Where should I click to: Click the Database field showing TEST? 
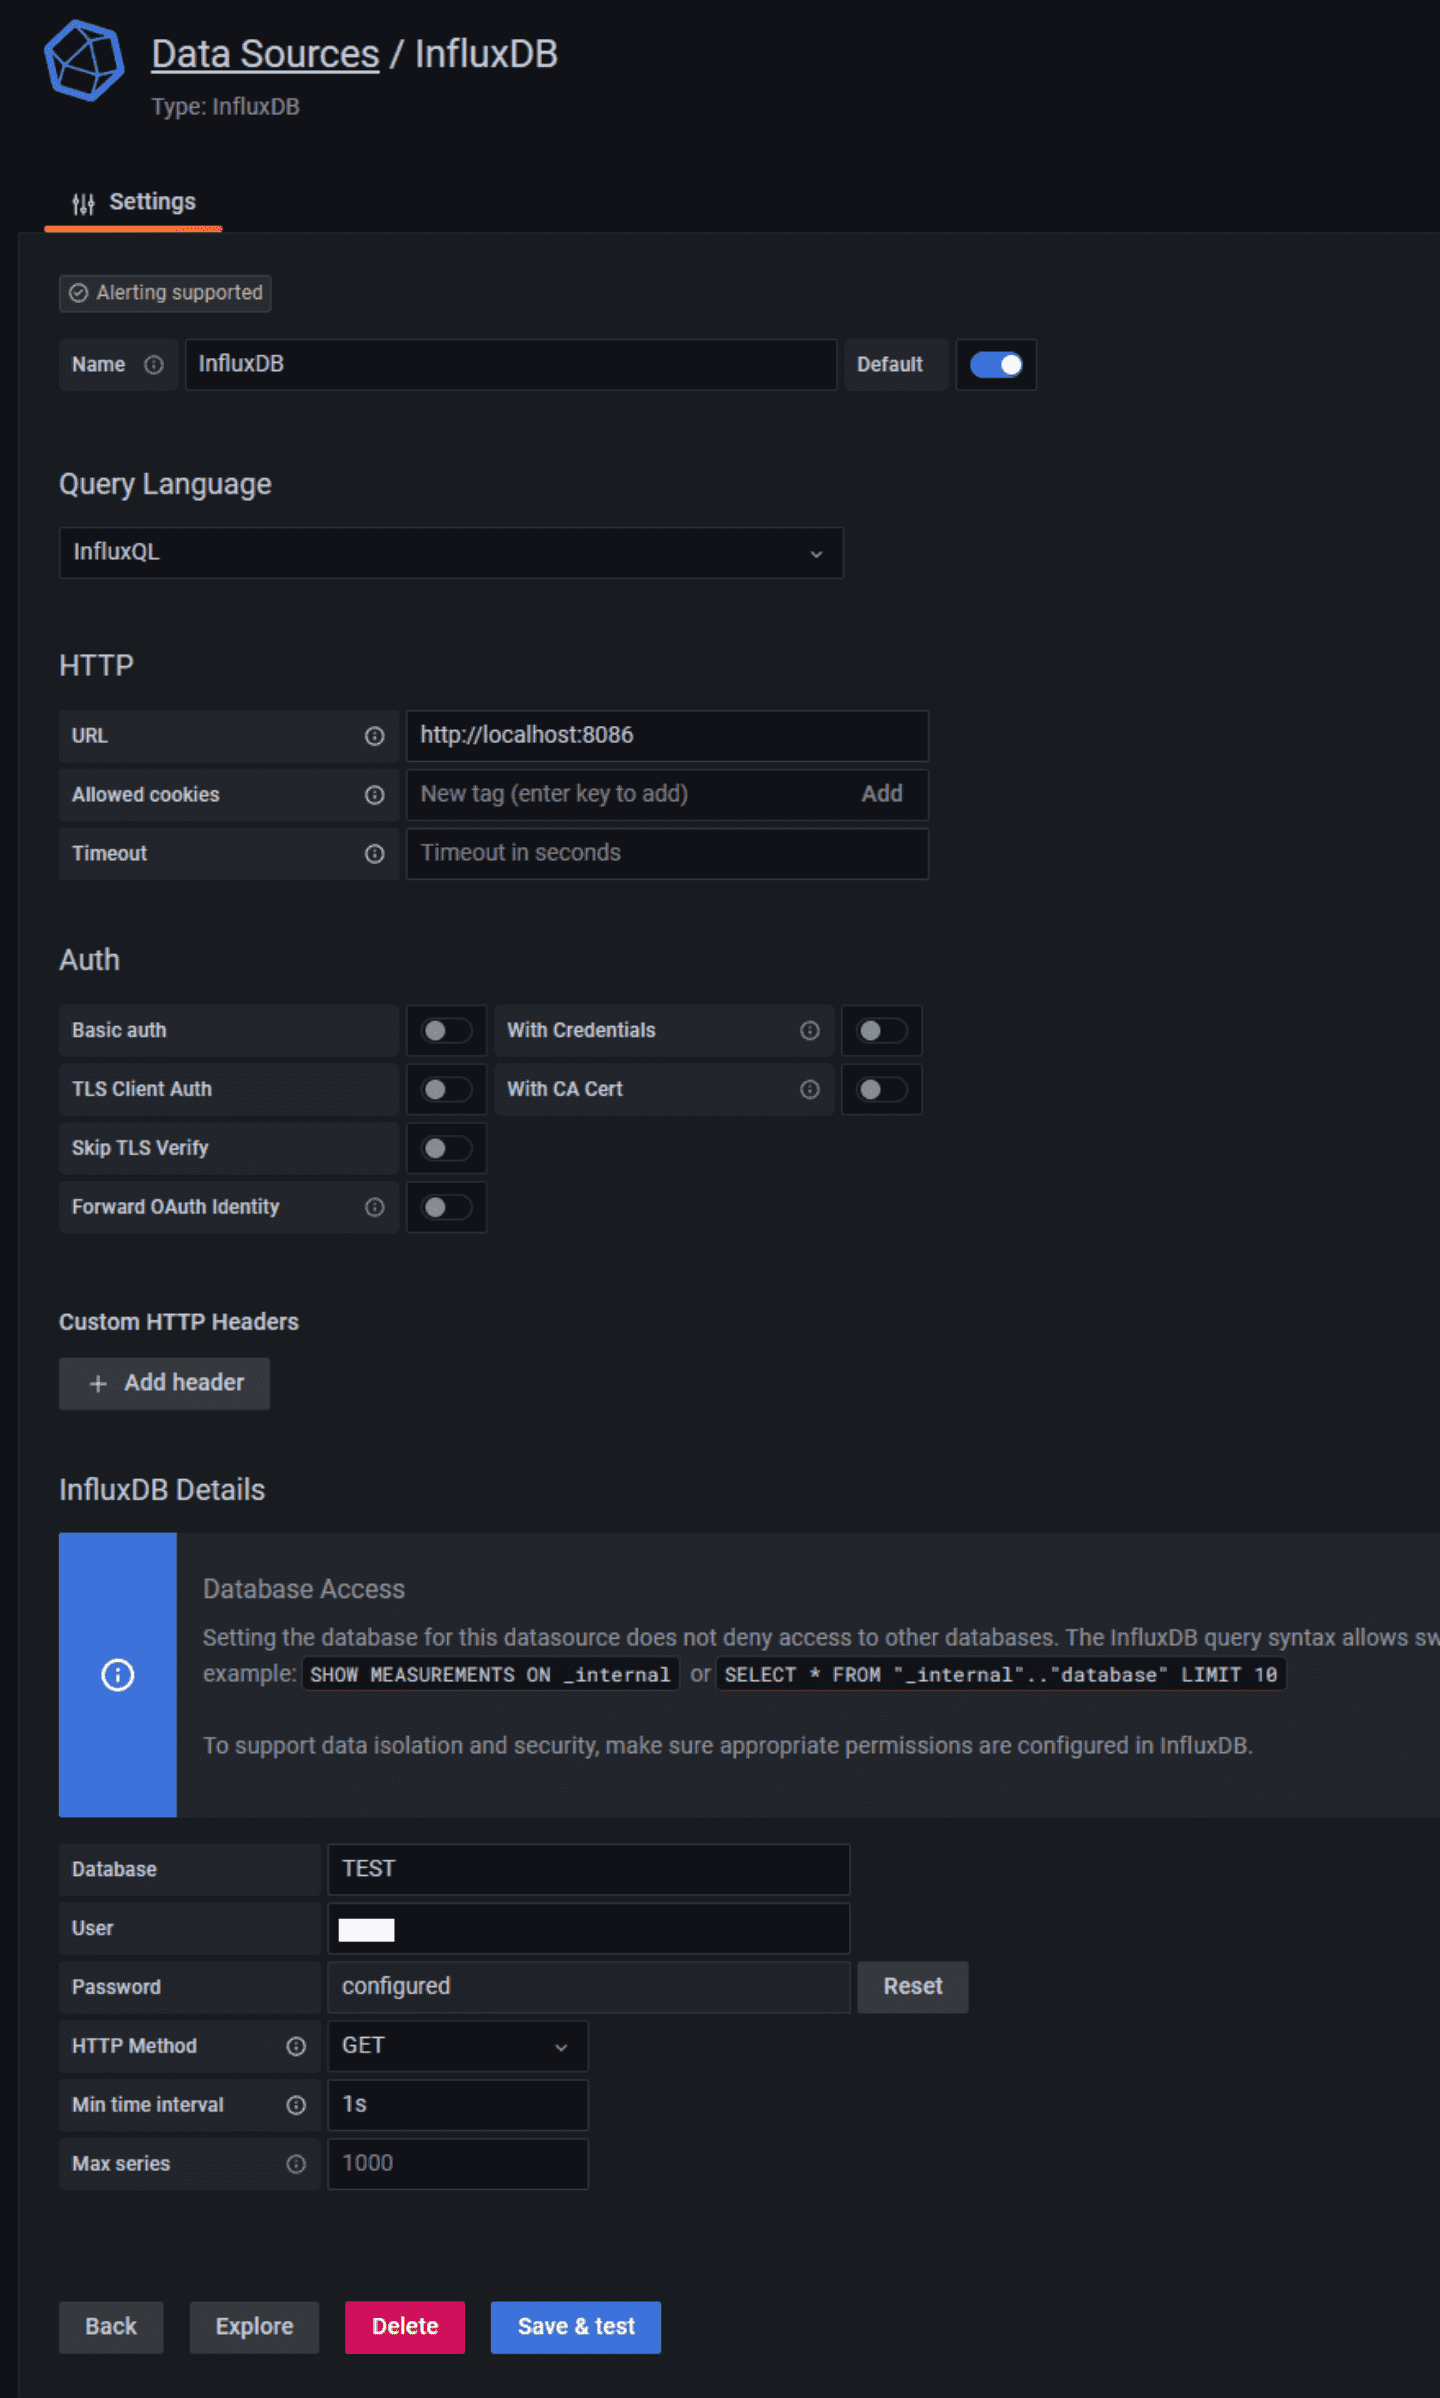[589, 1870]
